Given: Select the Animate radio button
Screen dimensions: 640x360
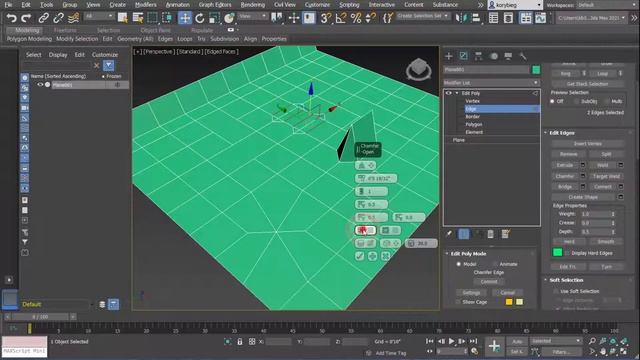Looking at the screenshot, I should click(x=495, y=264).
